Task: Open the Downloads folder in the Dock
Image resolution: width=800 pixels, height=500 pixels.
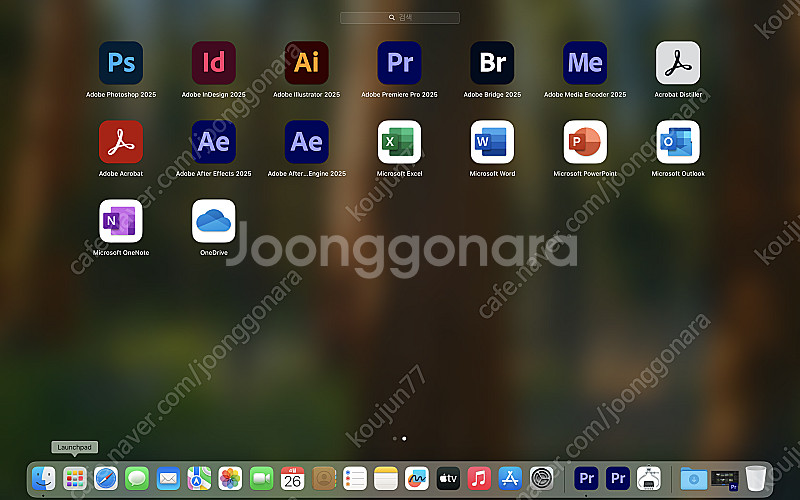Action: coord(694,479)
